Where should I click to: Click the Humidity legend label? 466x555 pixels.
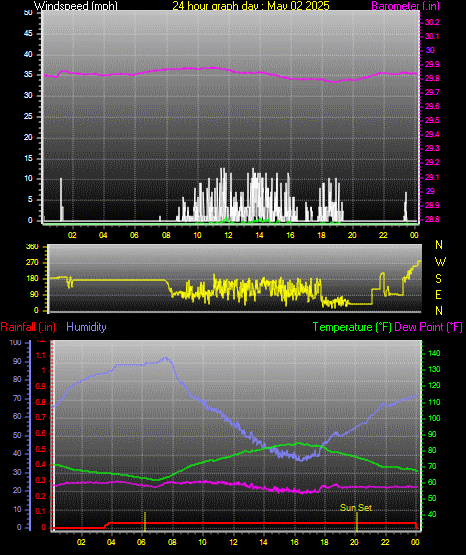click(86, 327)
